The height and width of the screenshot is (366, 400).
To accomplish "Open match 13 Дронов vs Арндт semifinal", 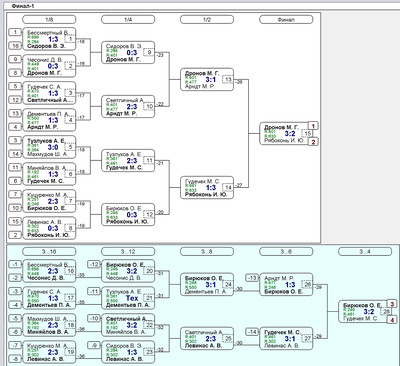I will point(207,80).
